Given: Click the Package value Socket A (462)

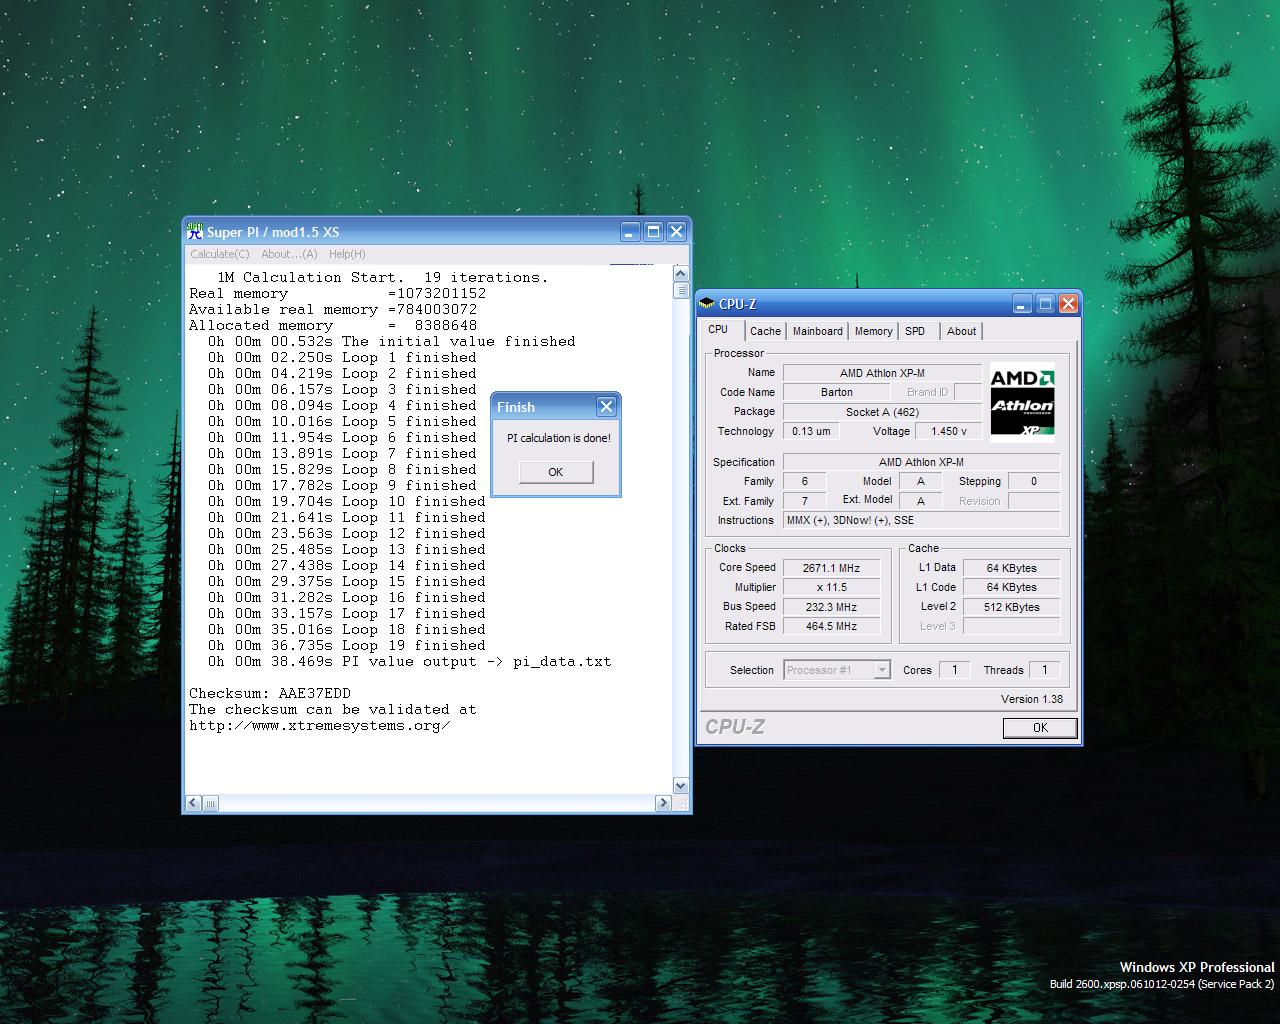Looking at the screenshot, I should click(882, 412).
